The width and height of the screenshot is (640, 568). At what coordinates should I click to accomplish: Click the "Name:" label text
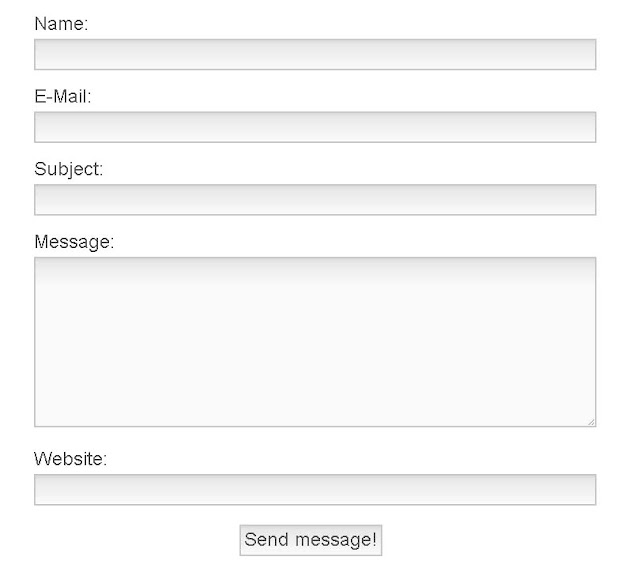pyautogui.click(x=61, y=24)
